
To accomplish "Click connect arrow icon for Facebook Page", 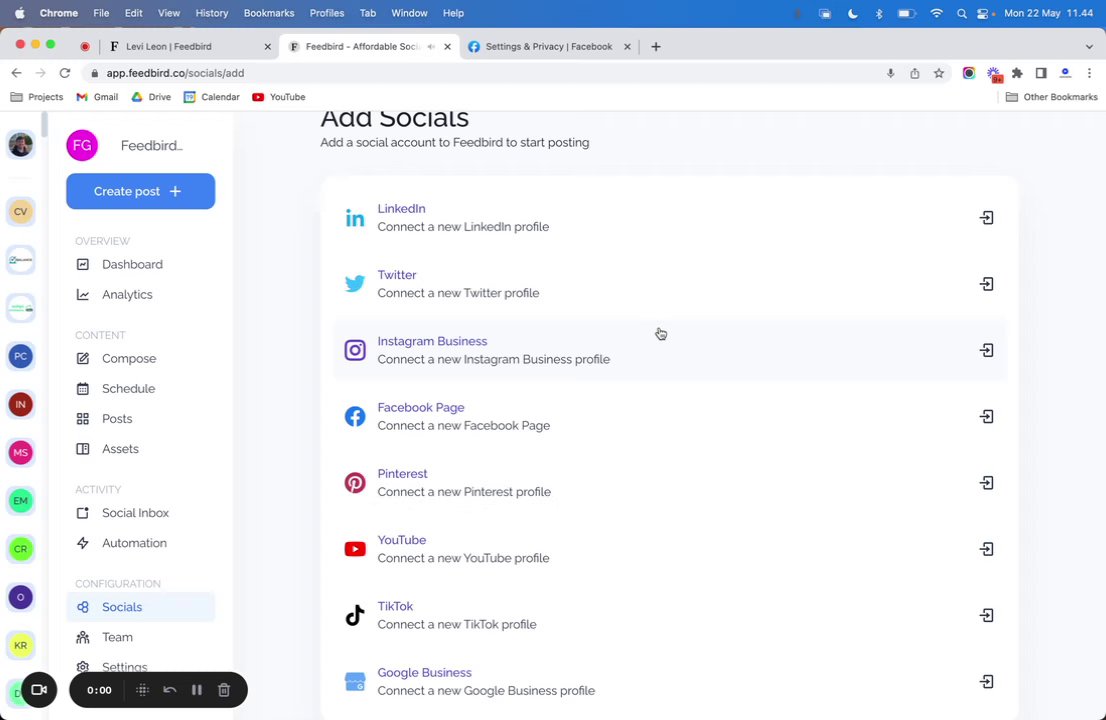I will pos(987,417).
